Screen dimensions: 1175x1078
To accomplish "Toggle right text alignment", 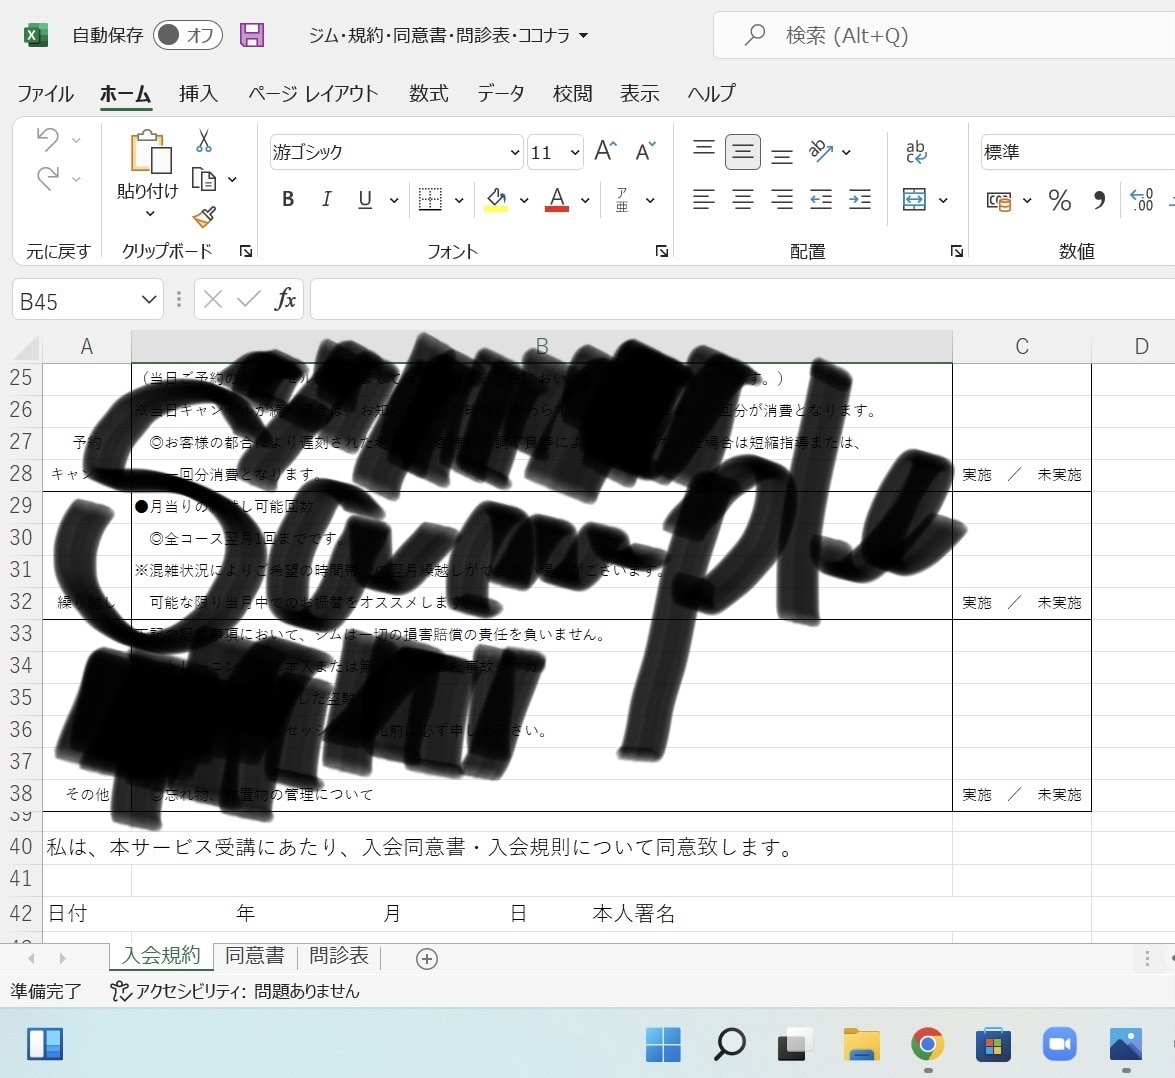I will (x=782, y=199).
